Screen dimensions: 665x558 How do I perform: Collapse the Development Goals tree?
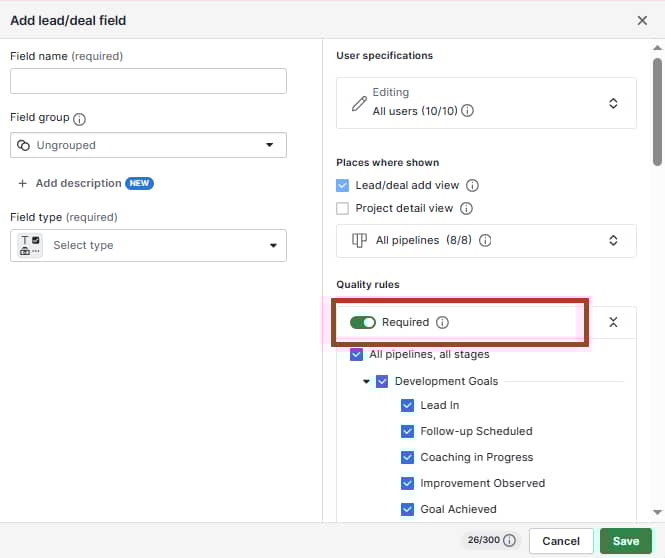pos(366,381)
